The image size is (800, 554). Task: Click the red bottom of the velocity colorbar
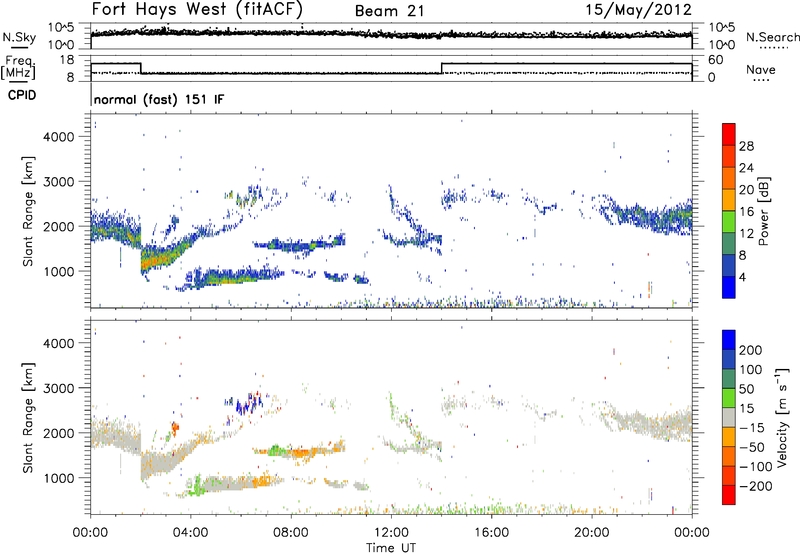[x=729, y=496]
